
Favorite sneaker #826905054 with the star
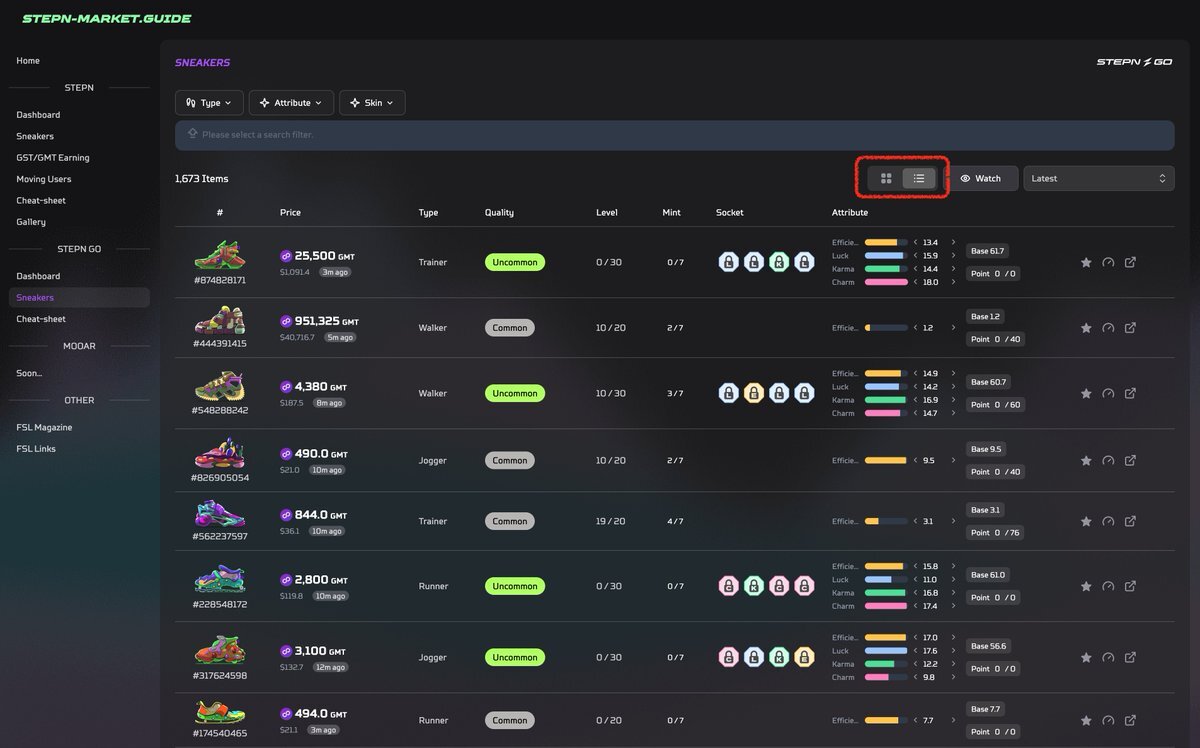tap(1086, 460)
